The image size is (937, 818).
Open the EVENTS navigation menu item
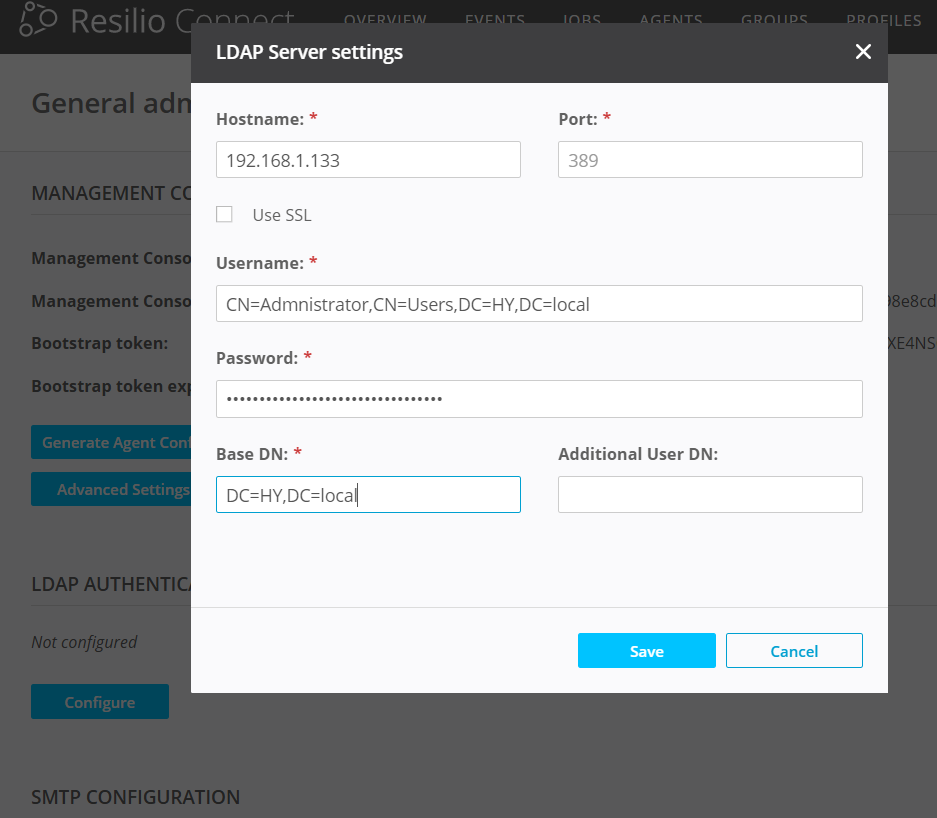click(x=494, y=20)
